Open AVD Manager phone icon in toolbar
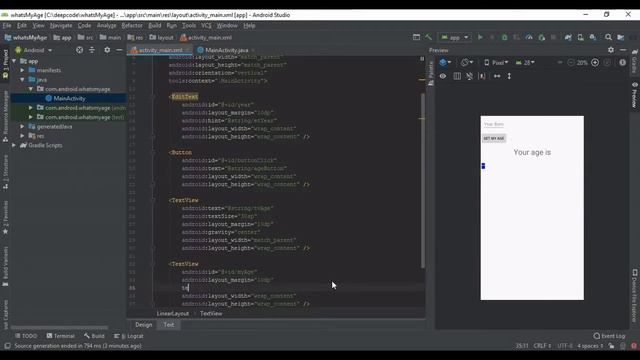Screen dimensions: 640x360 pyautogui.click(x=580, y=37)
